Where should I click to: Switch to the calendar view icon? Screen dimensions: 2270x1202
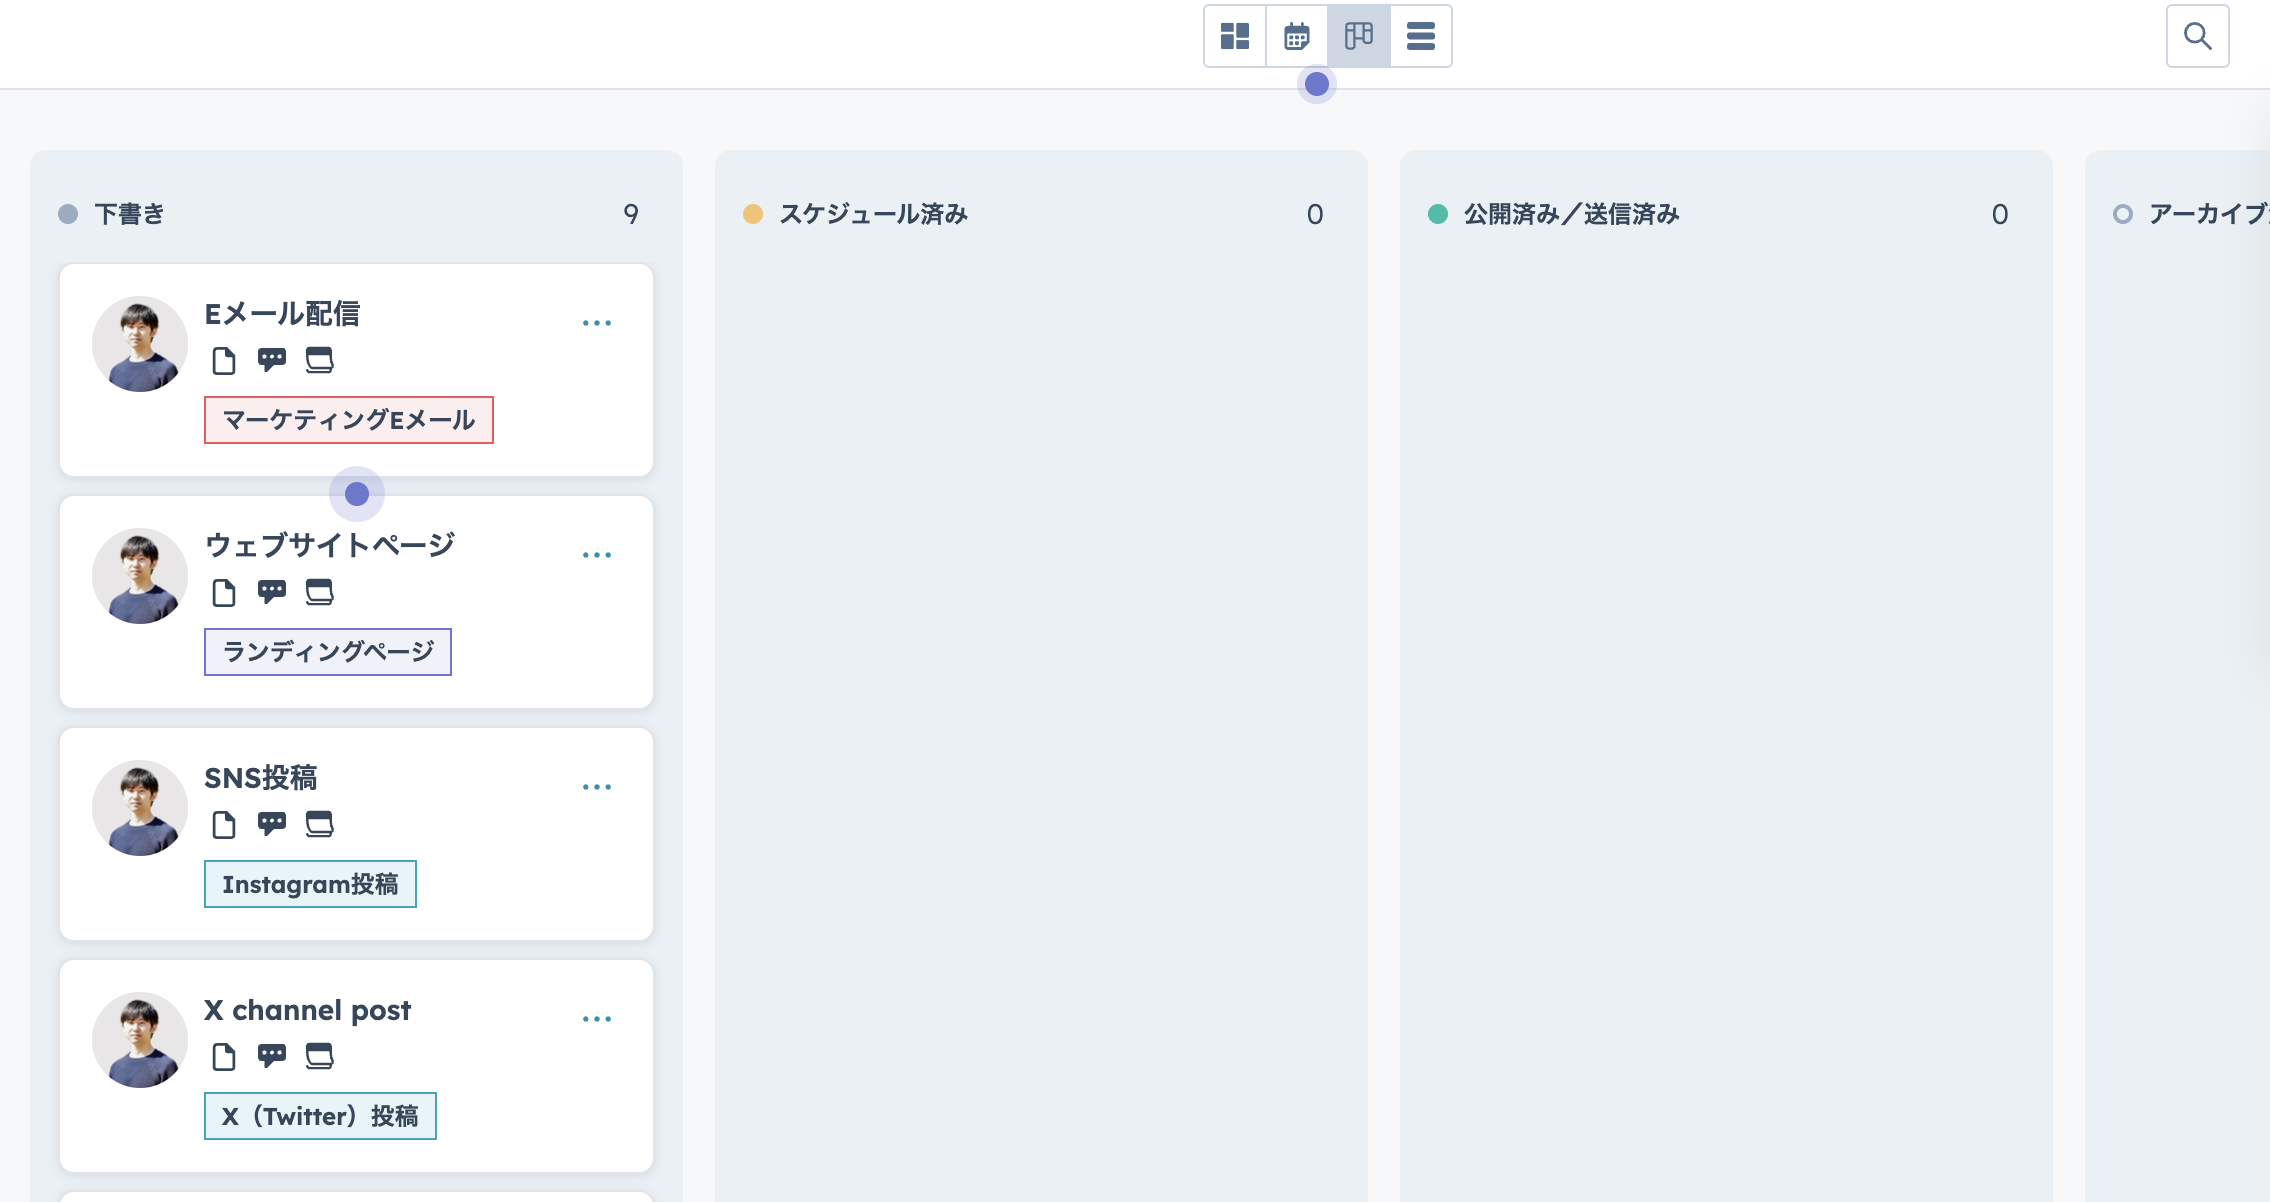tap(1297, 36)
